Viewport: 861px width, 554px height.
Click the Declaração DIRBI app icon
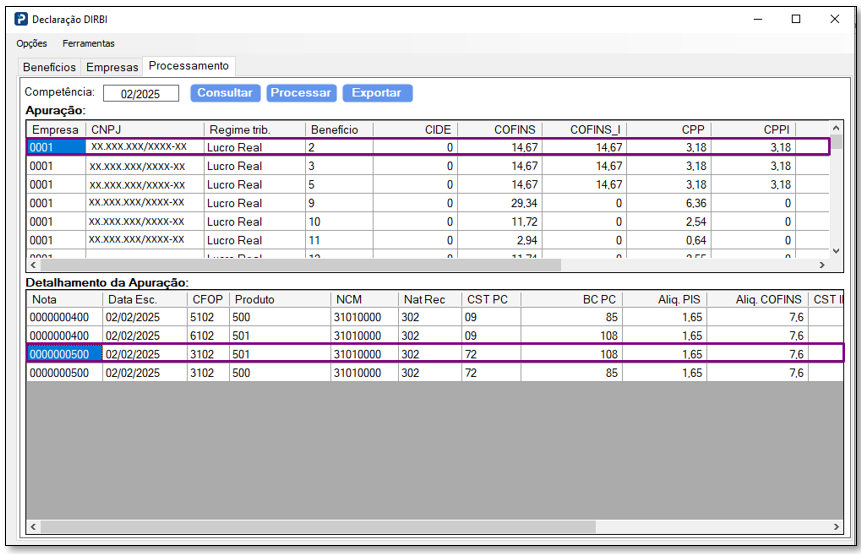pyautogui.click(x=21, y=19)
